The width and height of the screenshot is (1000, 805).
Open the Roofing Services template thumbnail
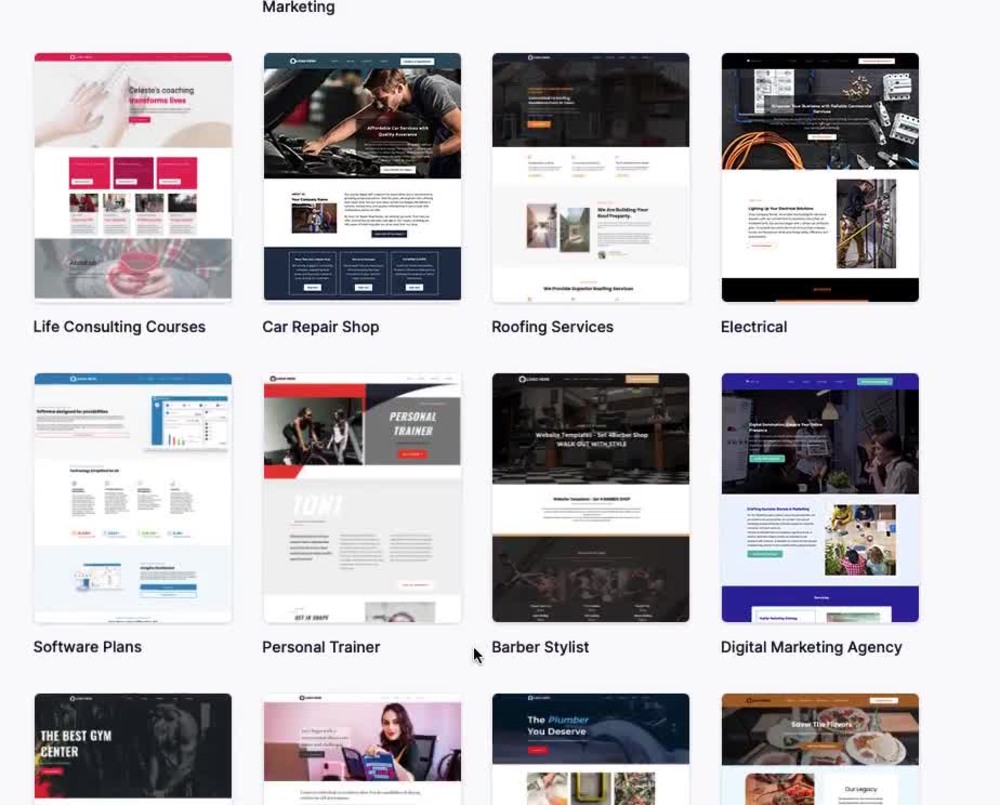pos(591,177)
